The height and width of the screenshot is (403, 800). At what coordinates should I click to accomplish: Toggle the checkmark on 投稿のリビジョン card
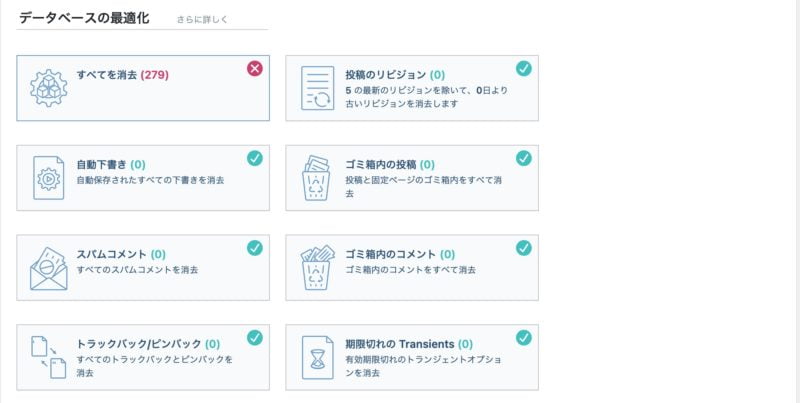(524, 68)
